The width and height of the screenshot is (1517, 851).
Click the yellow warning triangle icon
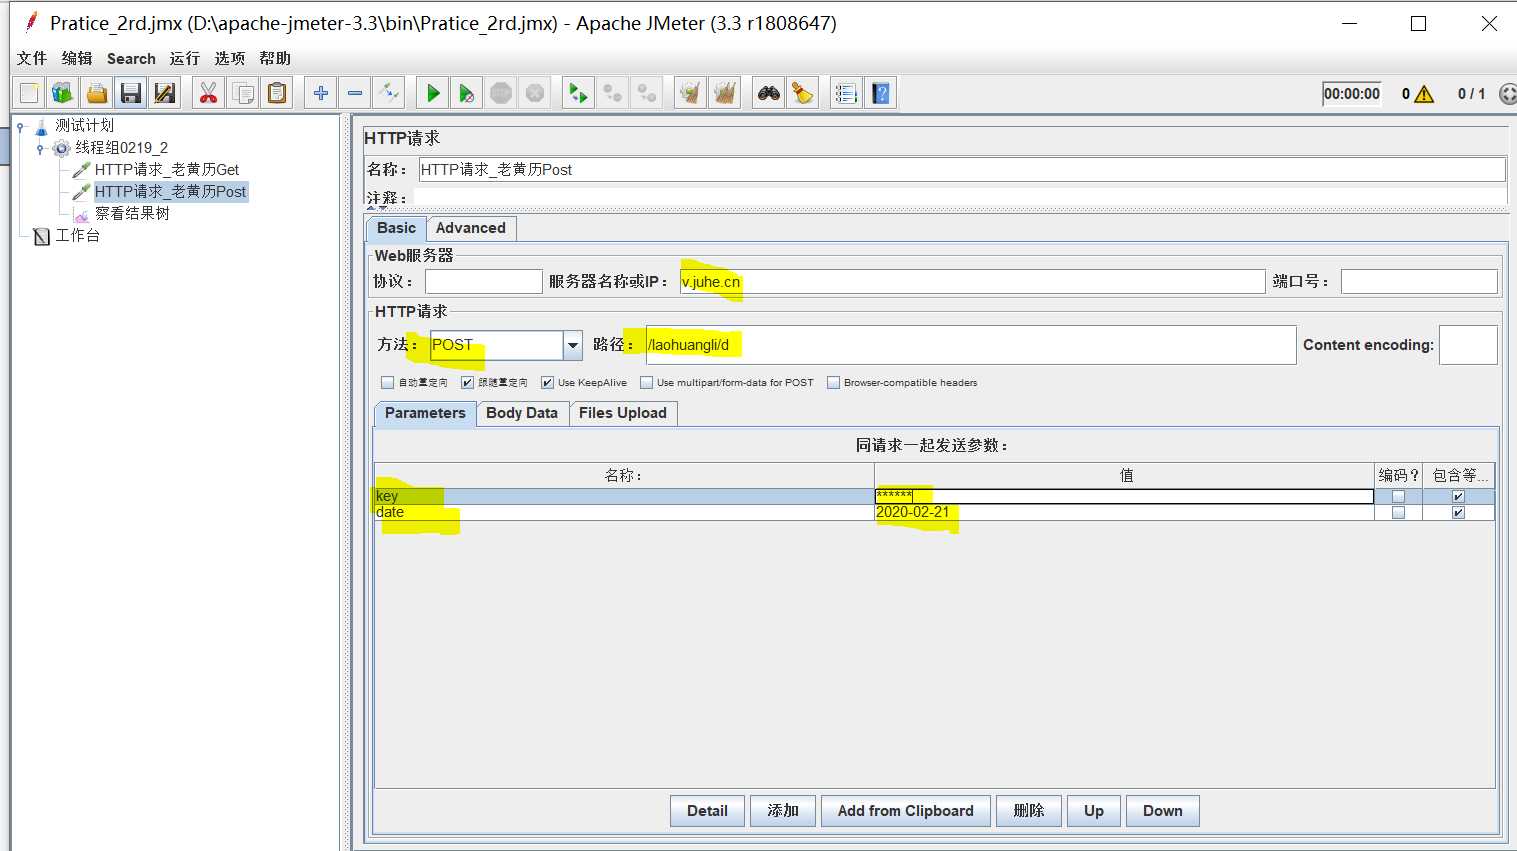(1424, 94)
